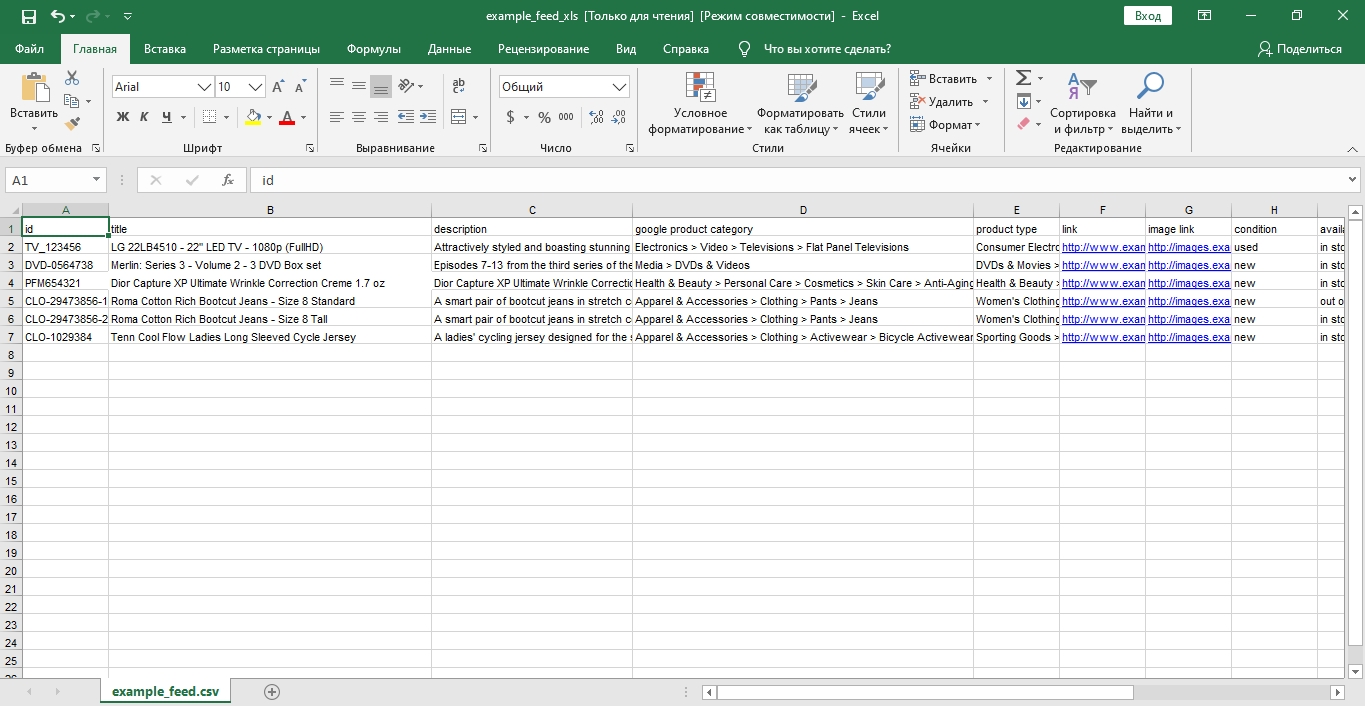Click the Increase Indent icon
The image size is (1365, 706).
tap(428, 117)
